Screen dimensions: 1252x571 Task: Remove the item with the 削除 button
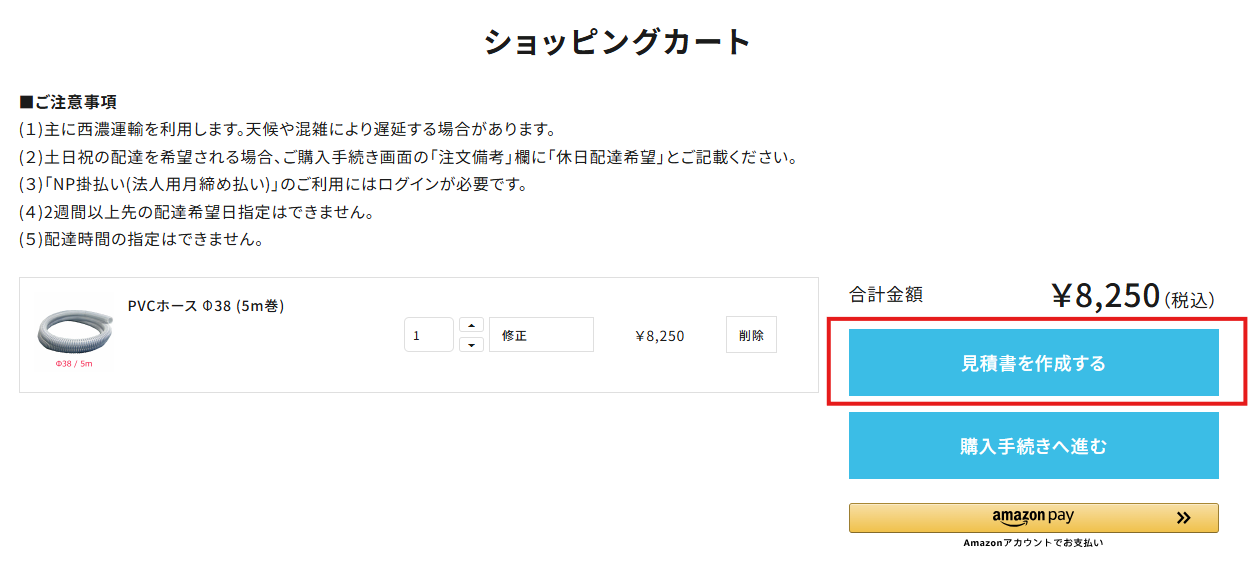tap(751, 335)
